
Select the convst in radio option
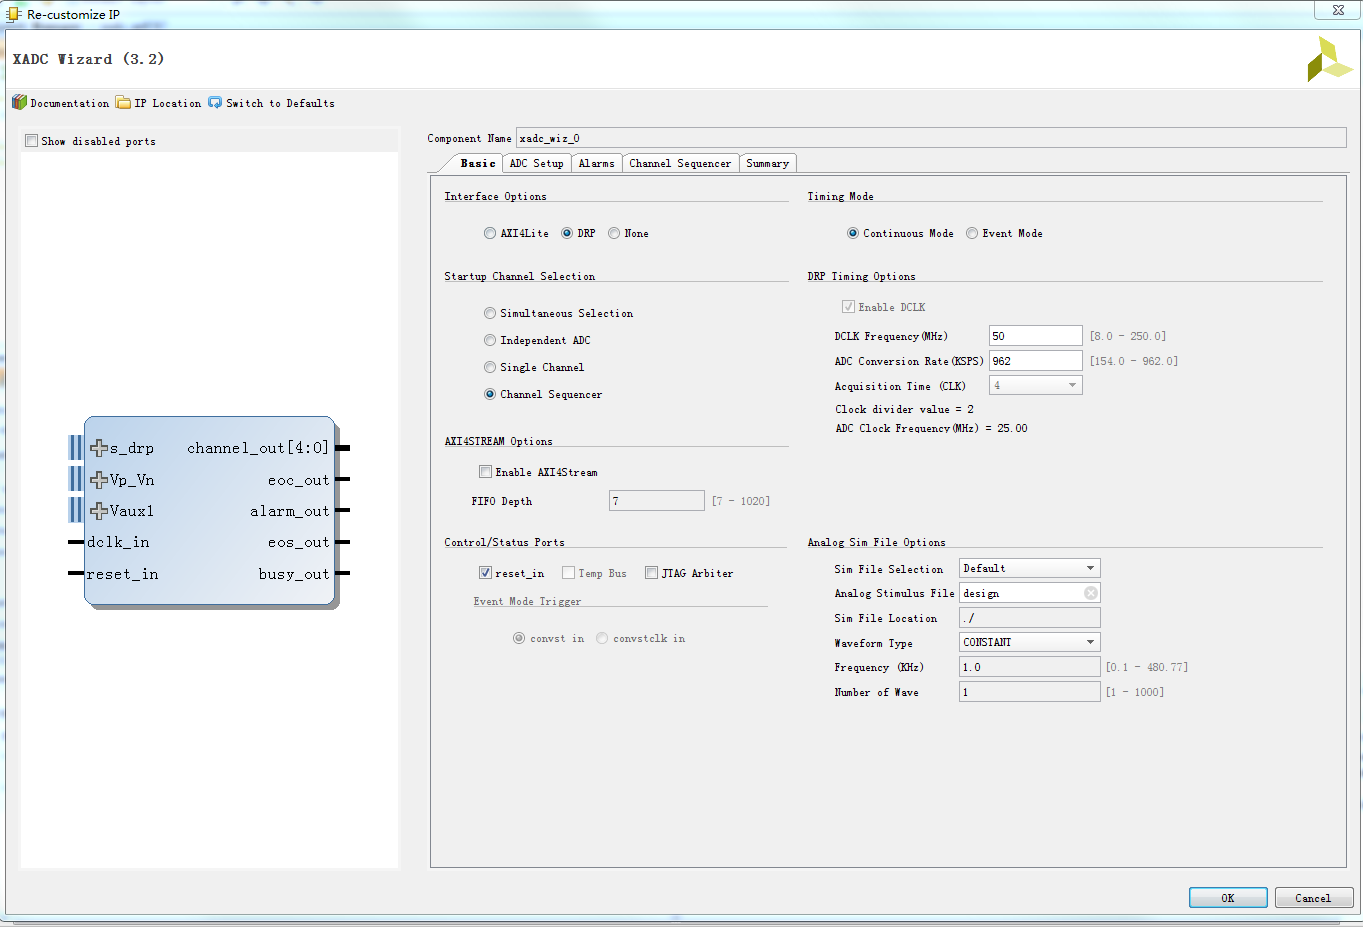(x=519, y=638)
